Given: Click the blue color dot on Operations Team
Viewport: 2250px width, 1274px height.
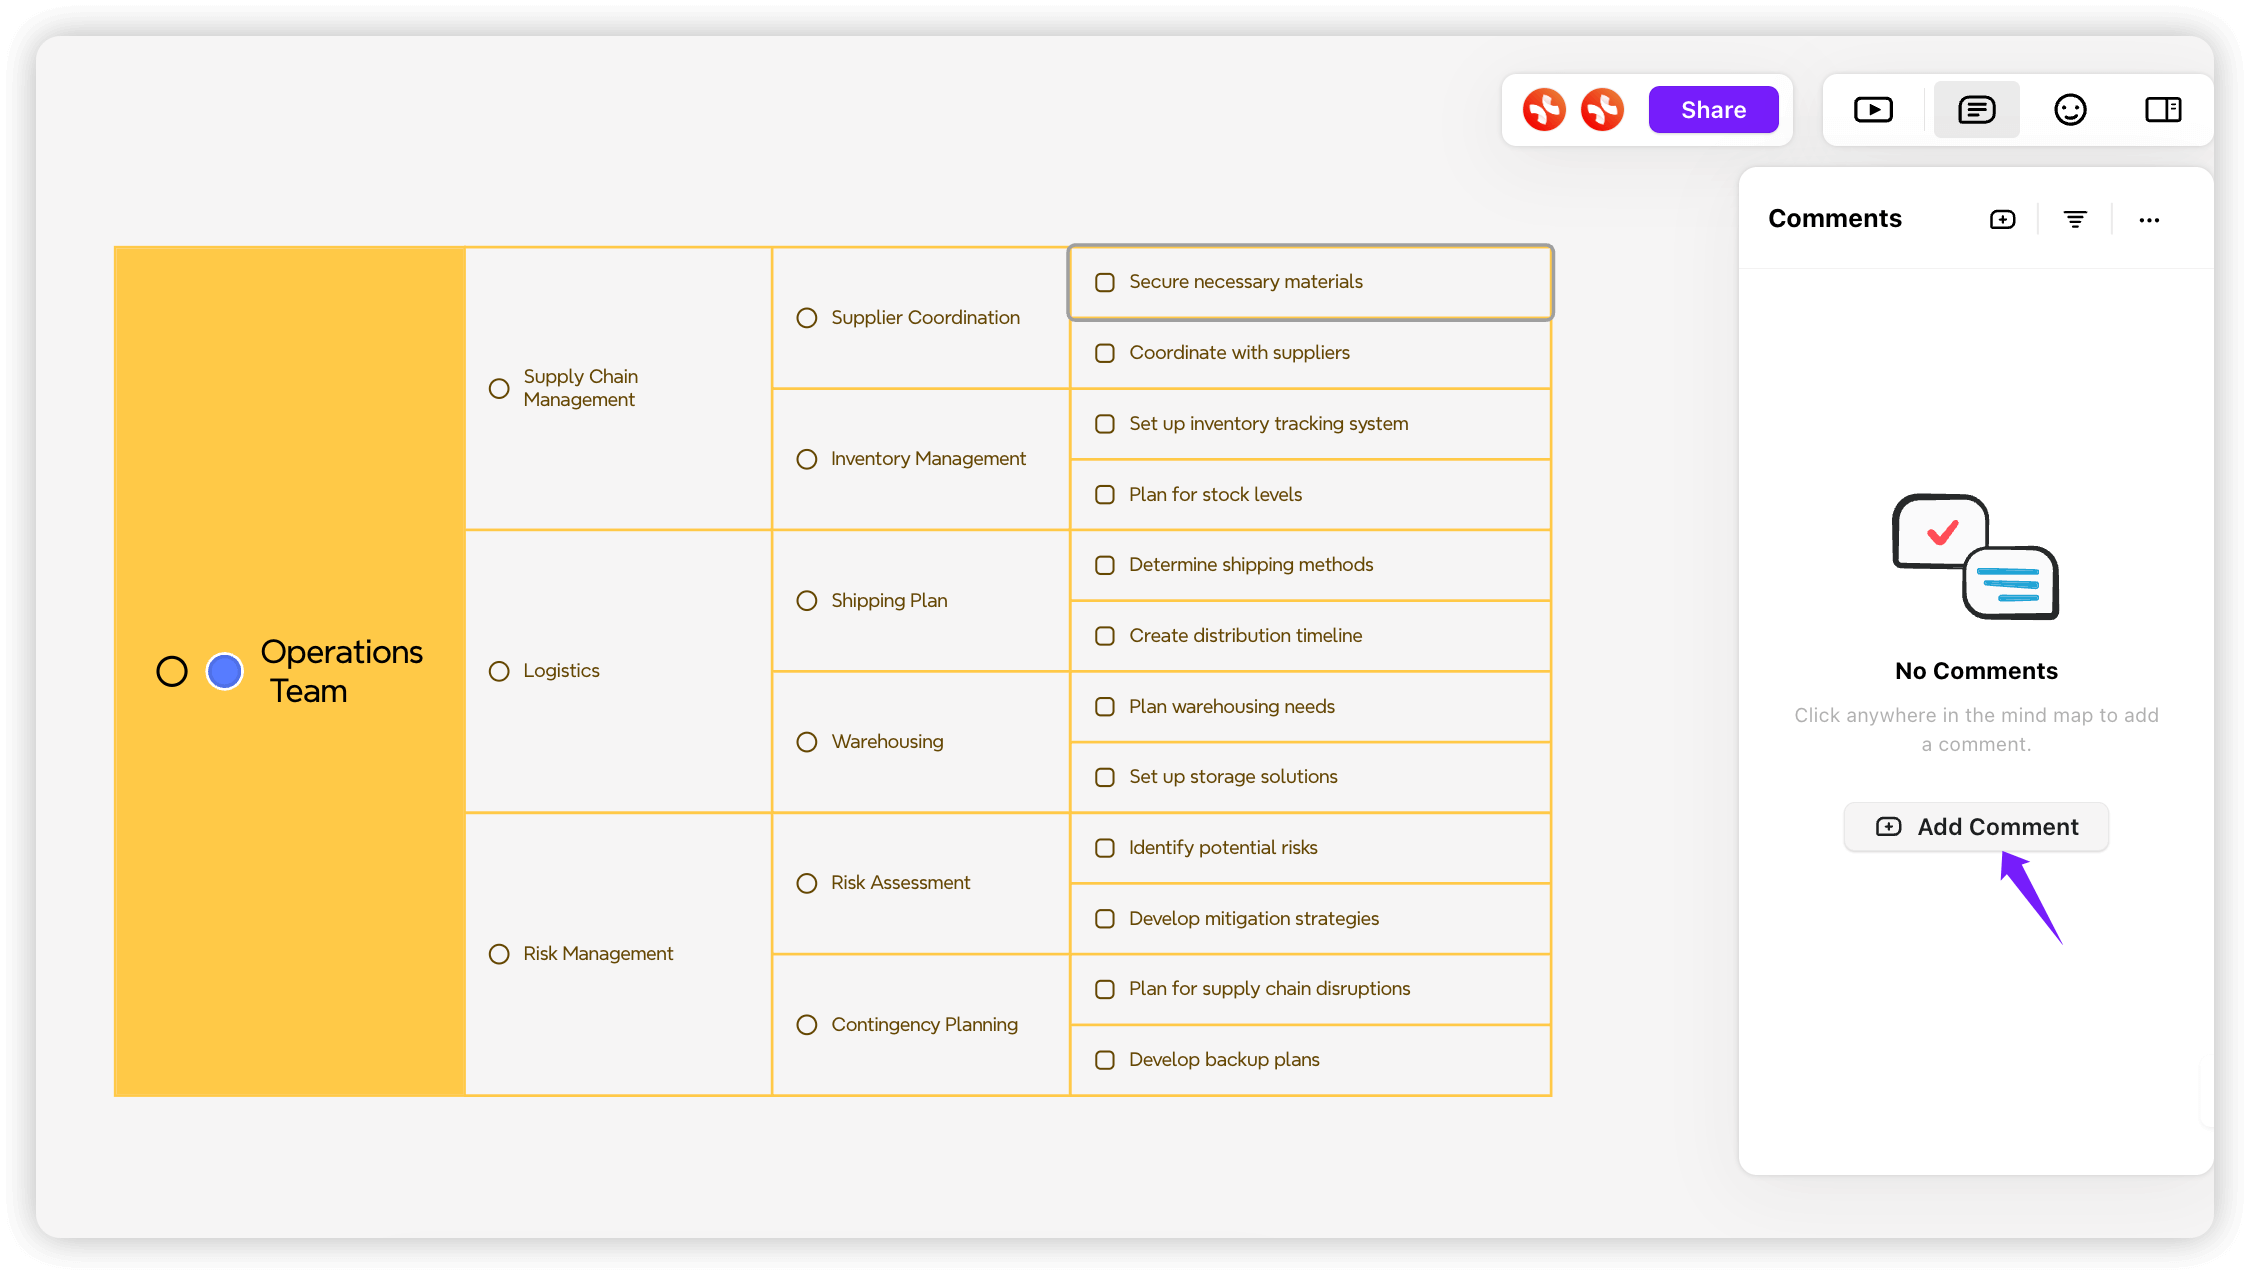Looking at the screenshot, I should tap(223, 671).
